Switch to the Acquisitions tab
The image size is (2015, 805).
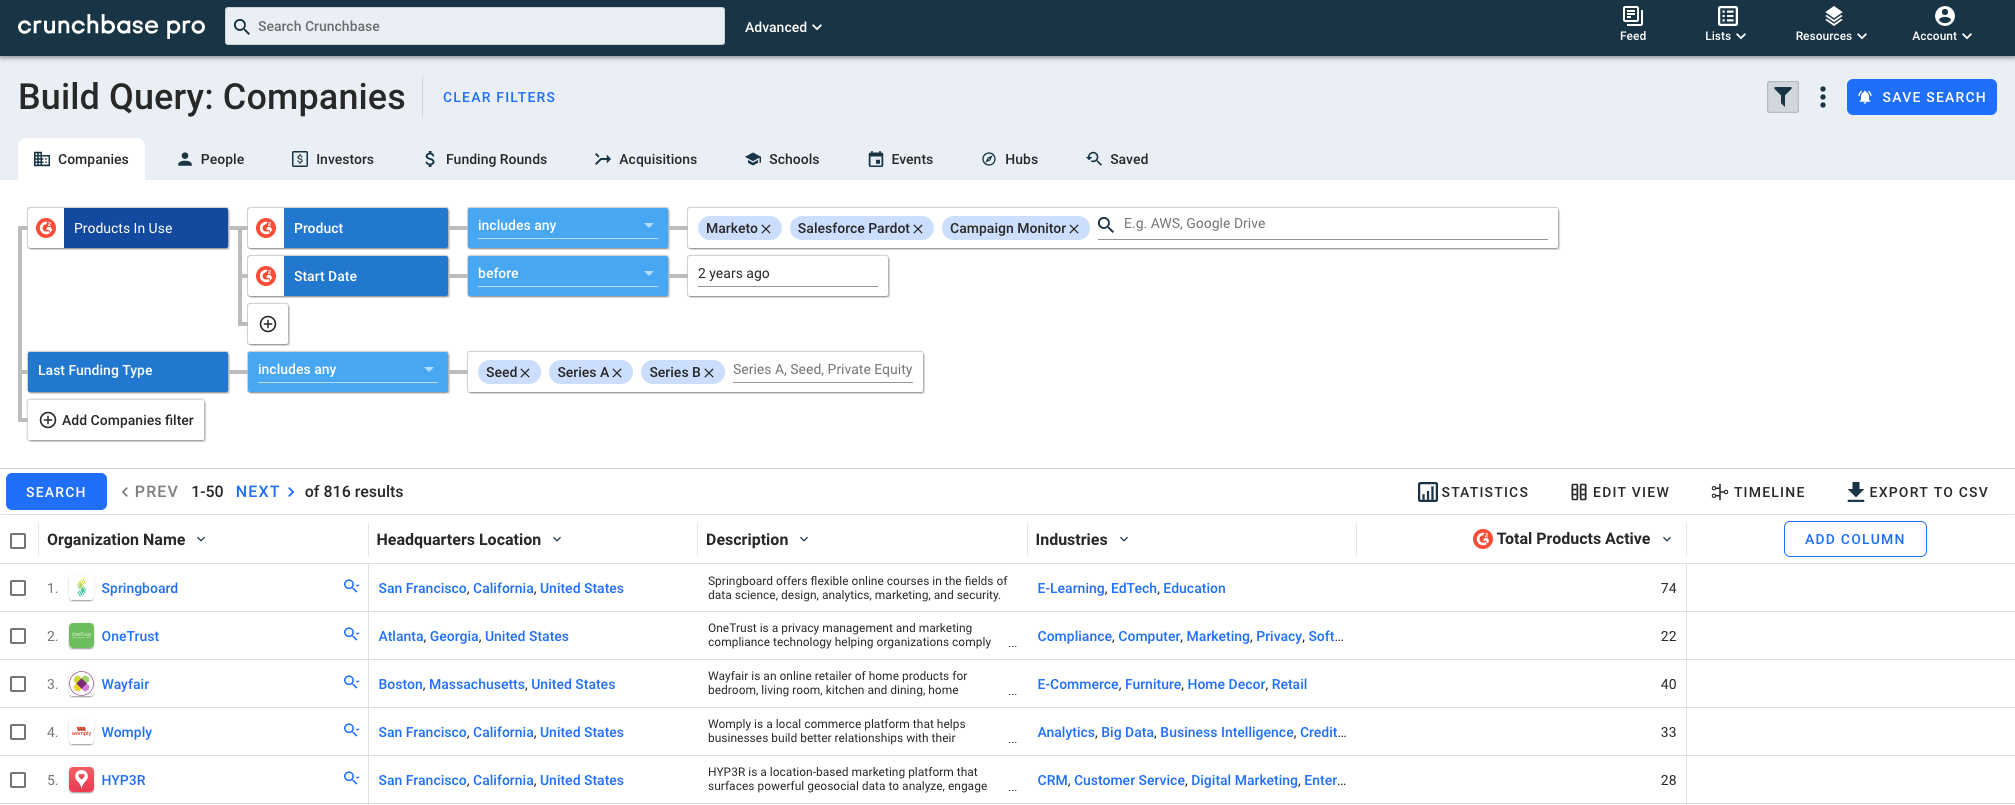point(646,159)
